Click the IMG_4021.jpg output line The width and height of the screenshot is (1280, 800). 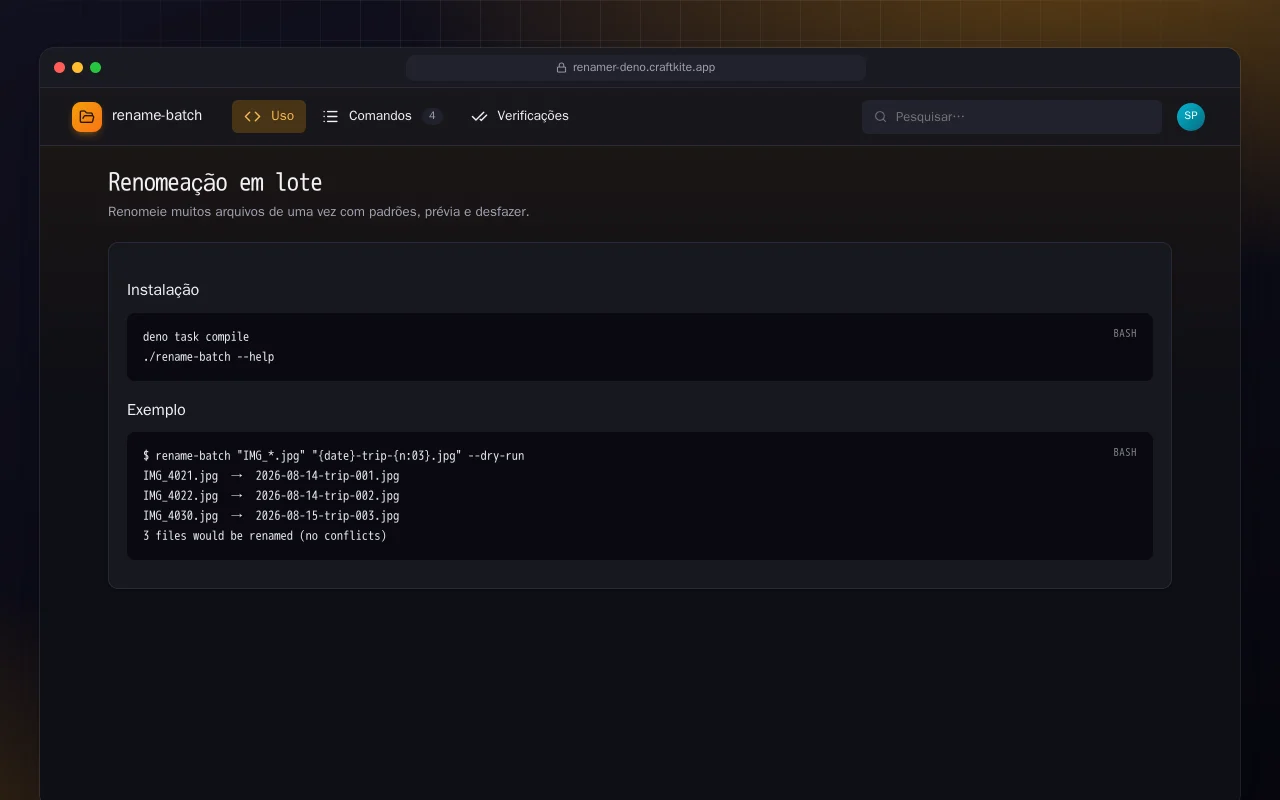click(x=271, y=476)
